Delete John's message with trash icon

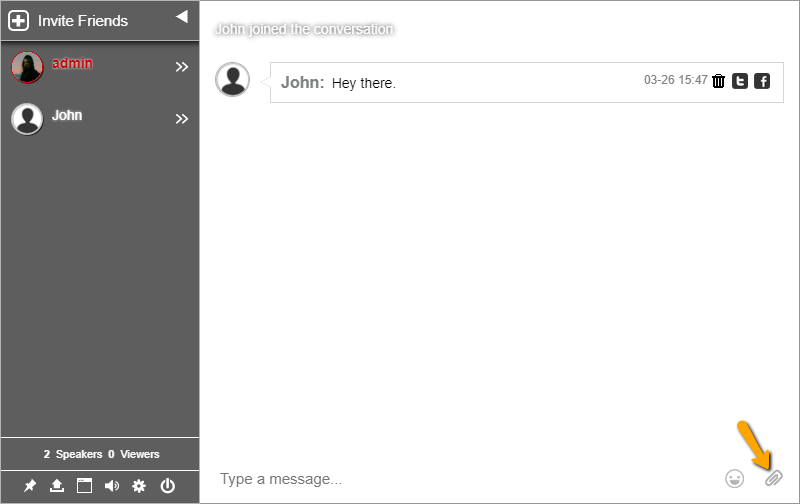(718, 81)
